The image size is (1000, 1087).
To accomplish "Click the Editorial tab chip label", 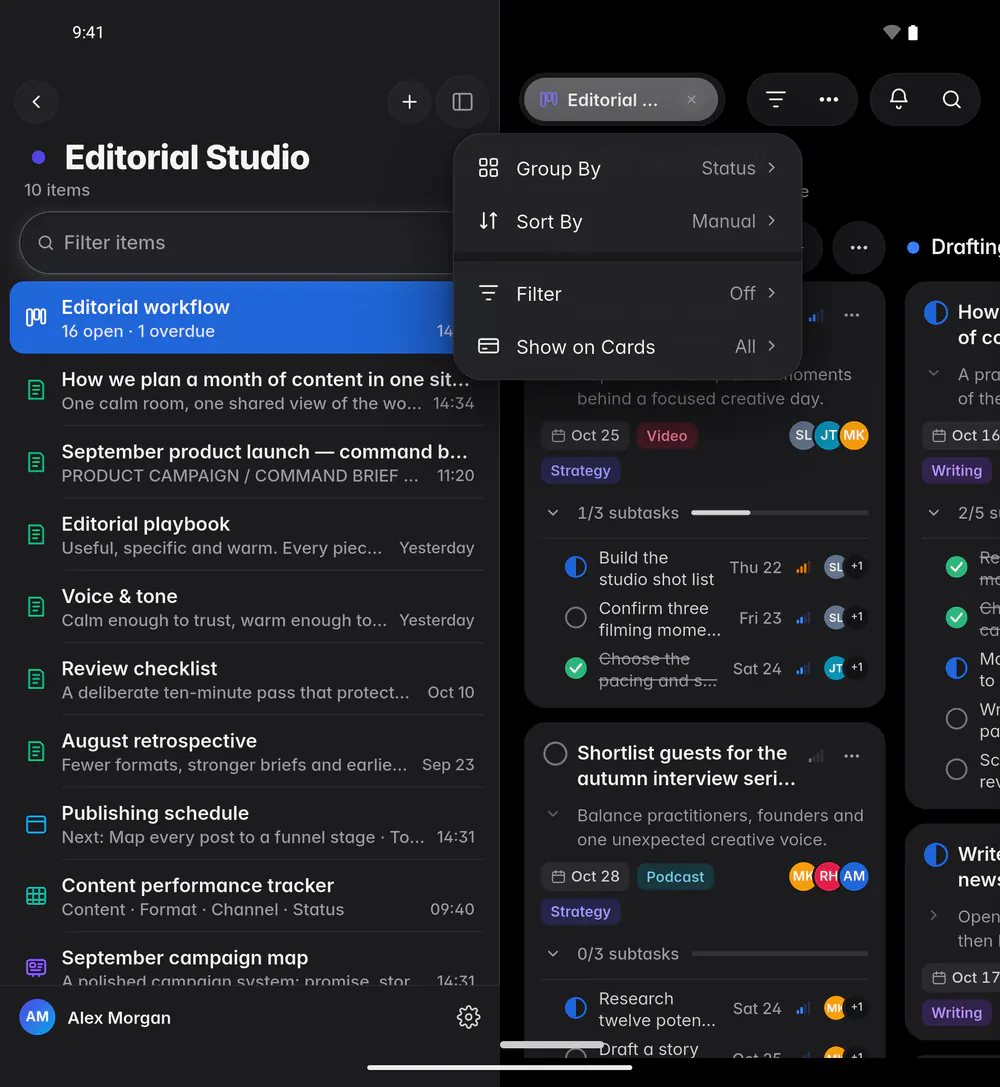I will click(x=612, y=100).
